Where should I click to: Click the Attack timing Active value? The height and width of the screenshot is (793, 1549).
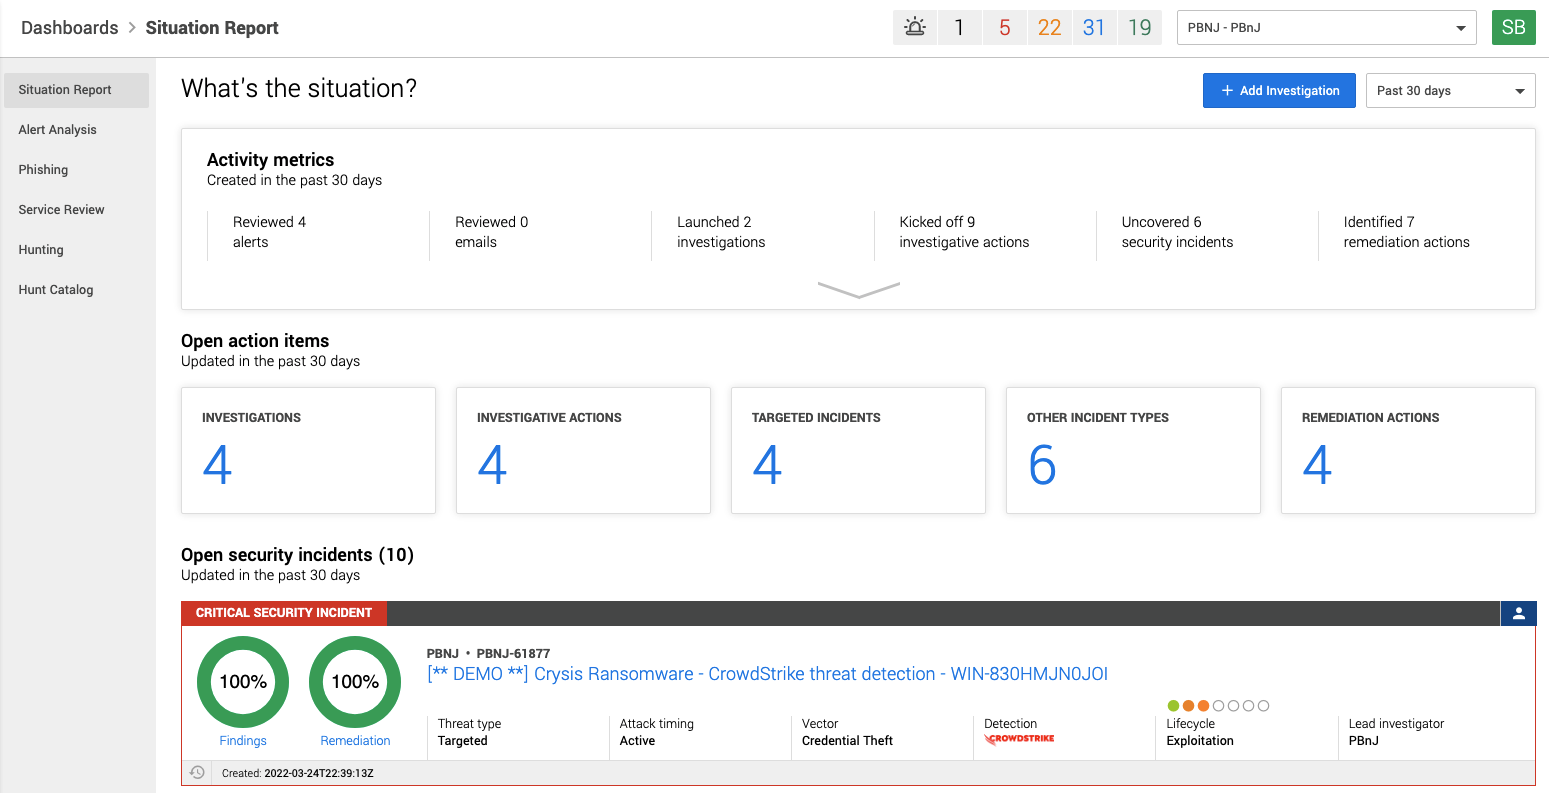(x=637, y=741)
